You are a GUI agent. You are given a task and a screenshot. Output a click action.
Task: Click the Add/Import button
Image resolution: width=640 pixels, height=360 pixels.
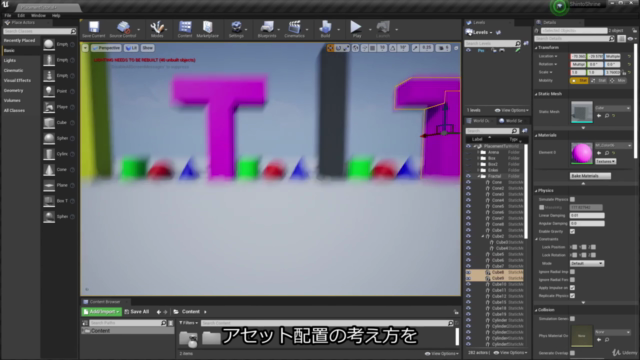[101, 312]
